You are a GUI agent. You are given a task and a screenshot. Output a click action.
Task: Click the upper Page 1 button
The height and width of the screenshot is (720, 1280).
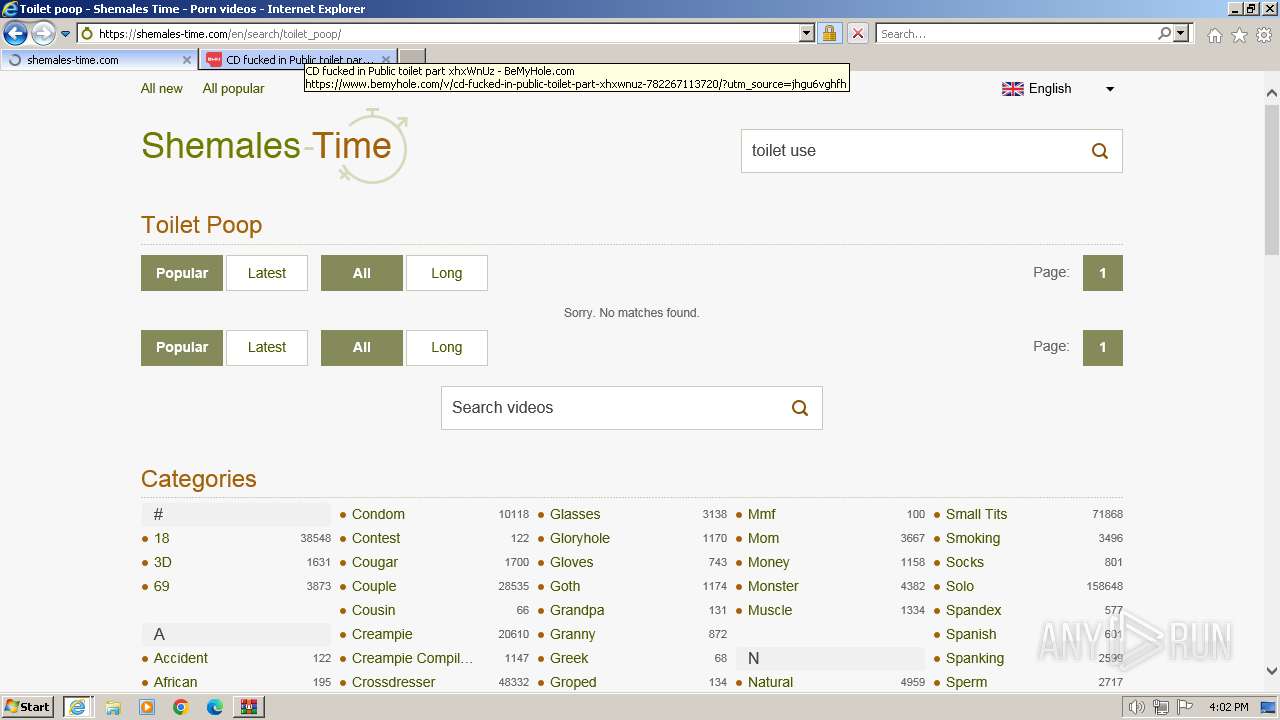tap(1103, 273)
